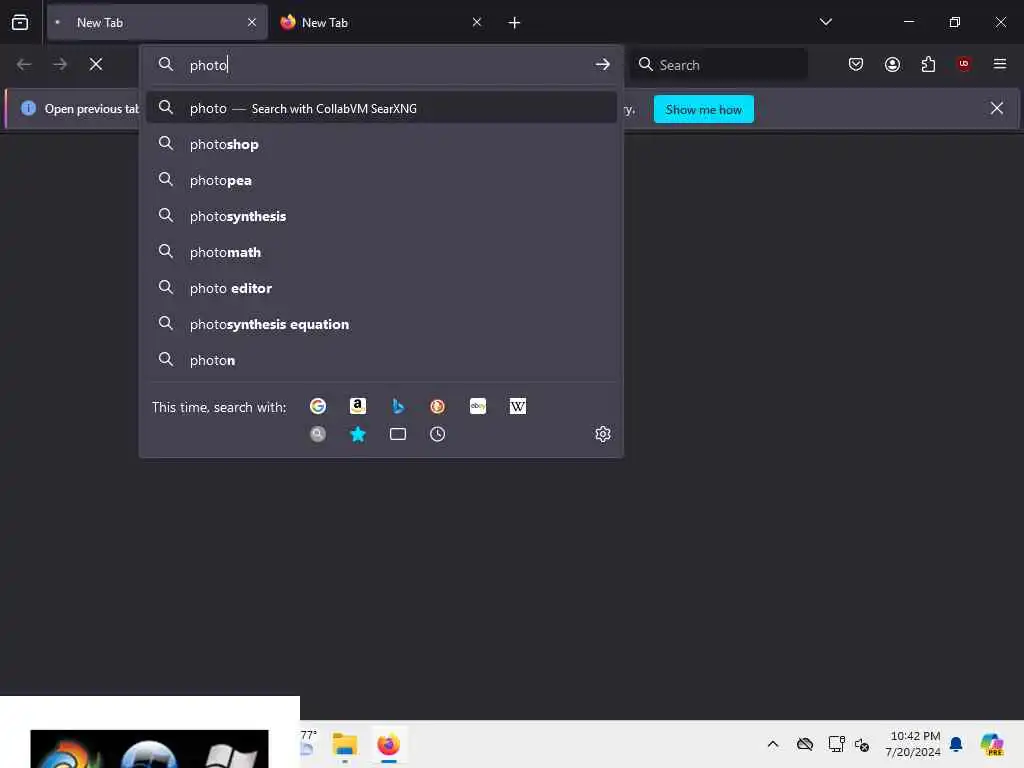Close the first New Tab
1024x768 pixels.
tap(252, 22)
